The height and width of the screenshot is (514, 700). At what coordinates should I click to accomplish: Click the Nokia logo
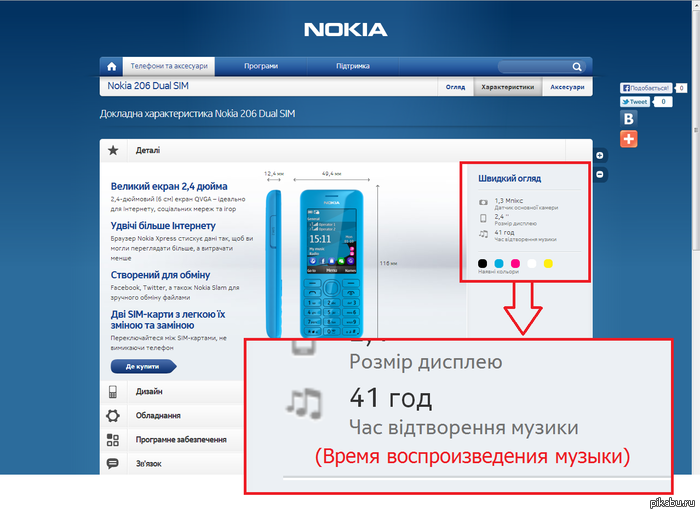(346, 30)
